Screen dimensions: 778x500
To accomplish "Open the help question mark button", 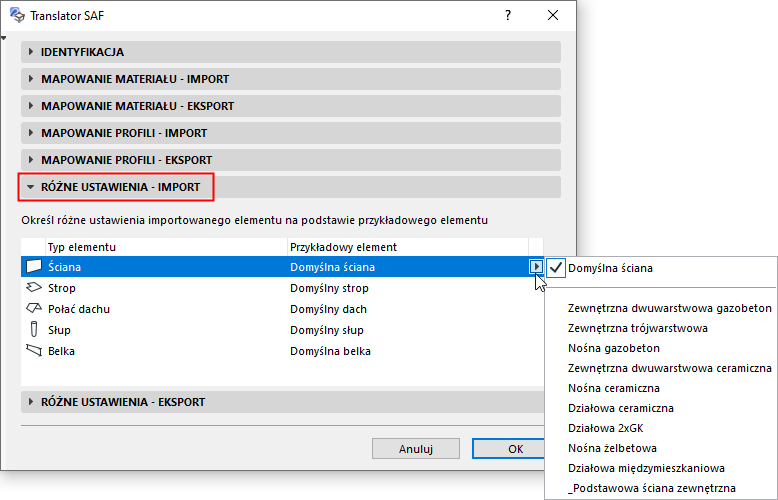I will [508, 15].
